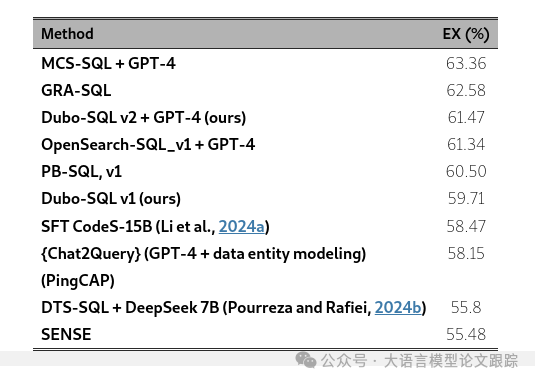The height and width of the screenshot is (382, 535).
Task: Click the 59.71 score value
Action: (466, 199)
